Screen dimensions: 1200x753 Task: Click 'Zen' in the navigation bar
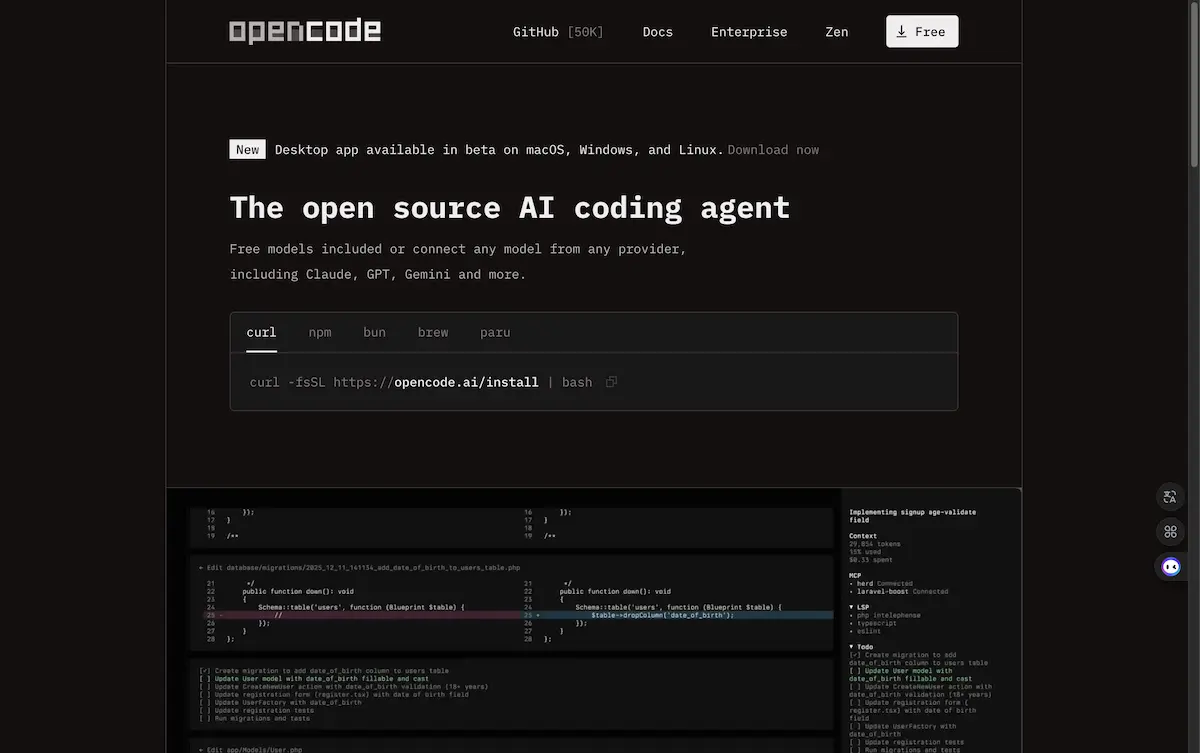click(838, 31)
